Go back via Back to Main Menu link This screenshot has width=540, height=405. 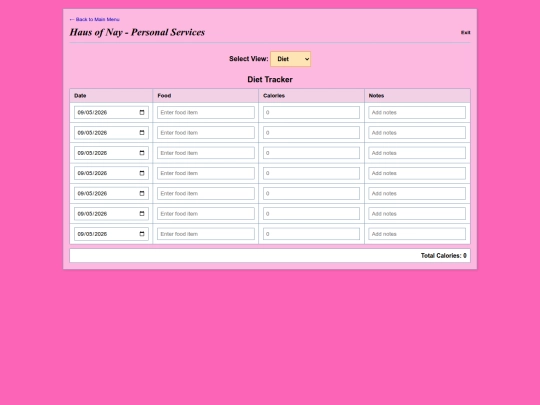click(x=94, y=19)
